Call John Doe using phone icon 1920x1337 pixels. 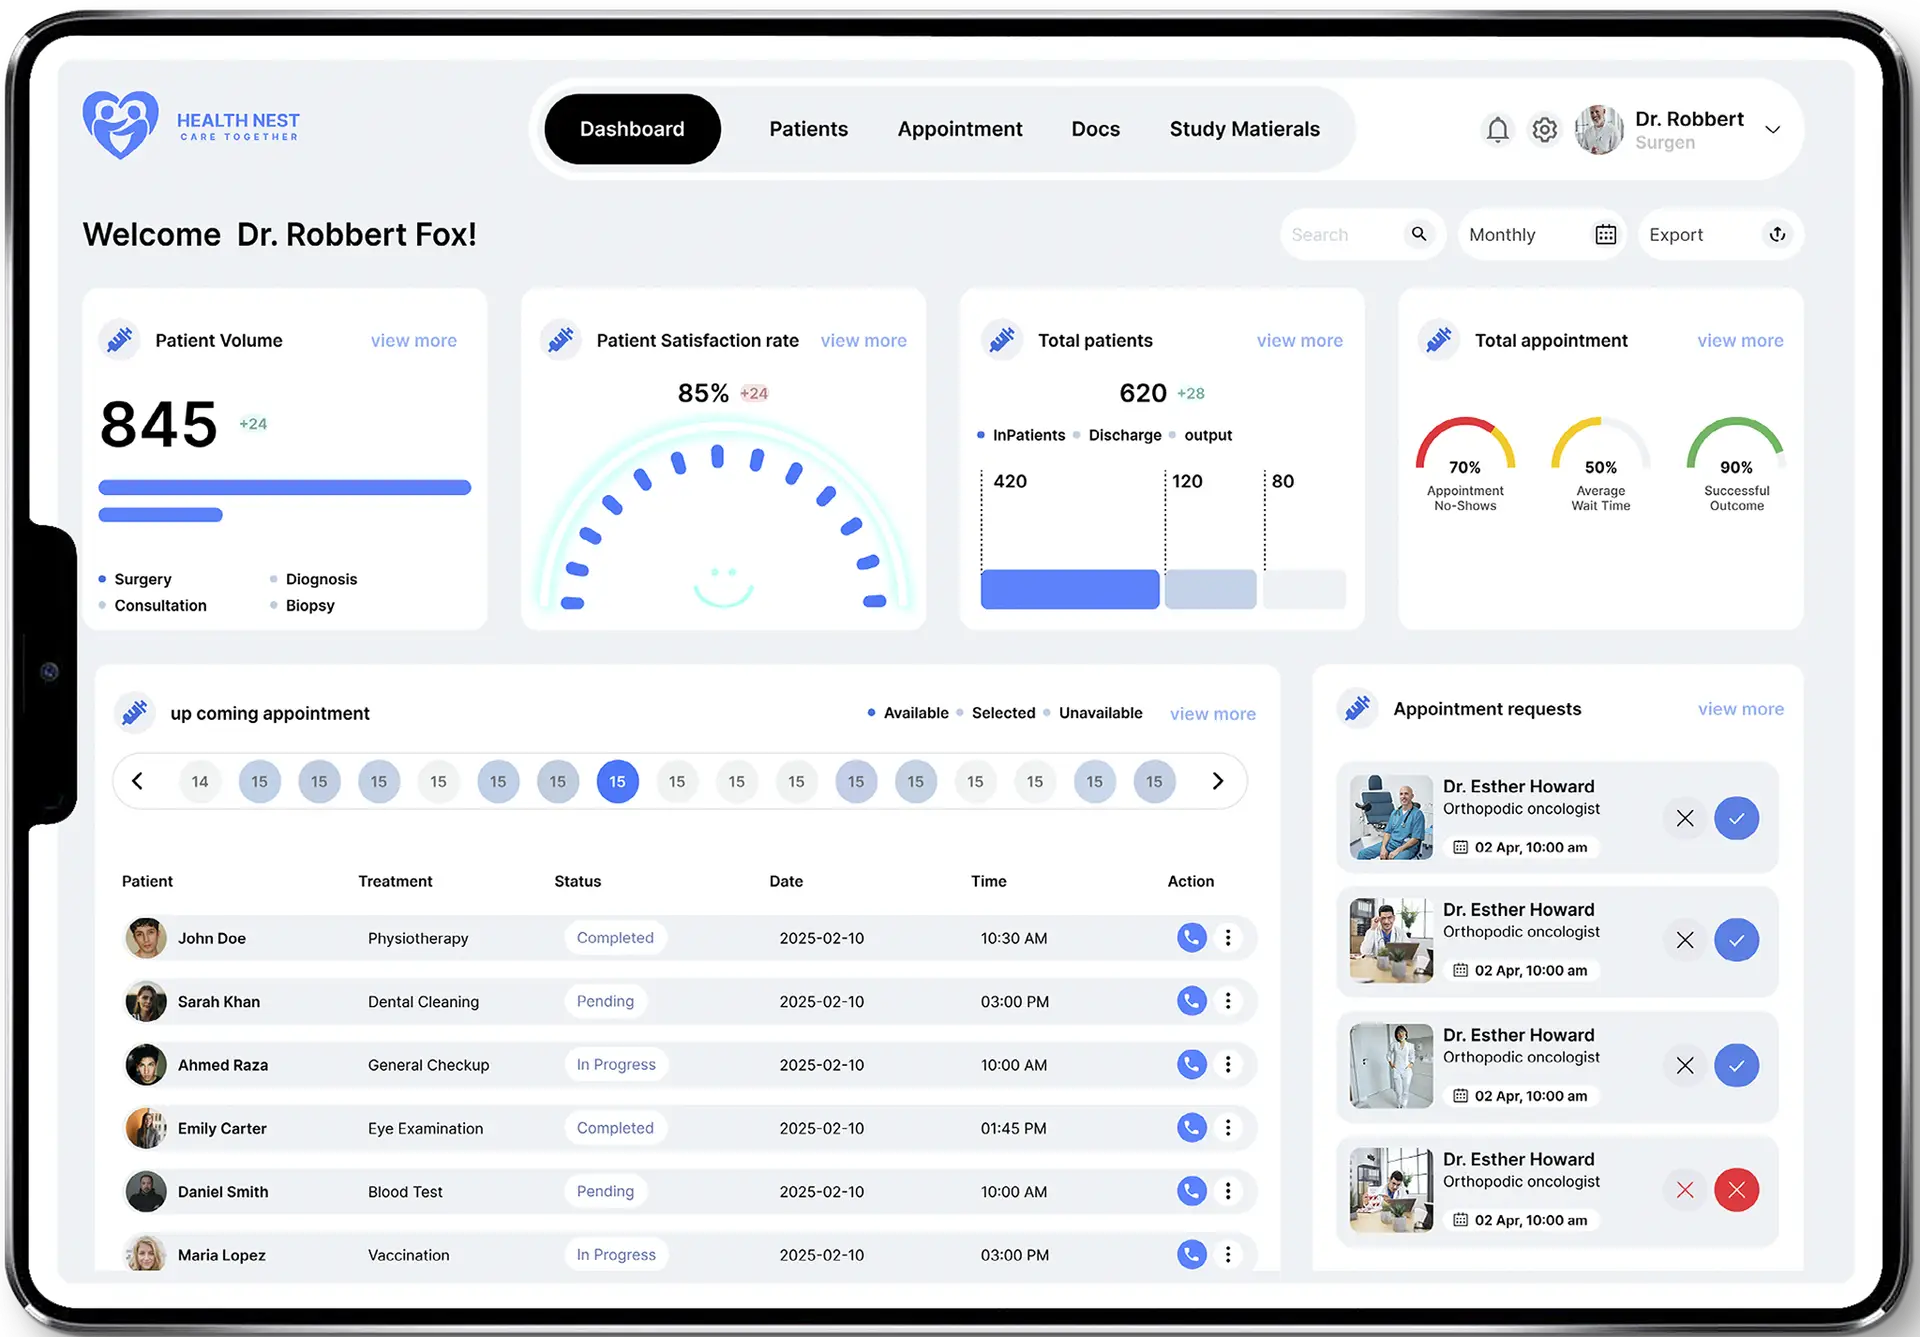coord(1191,938)
